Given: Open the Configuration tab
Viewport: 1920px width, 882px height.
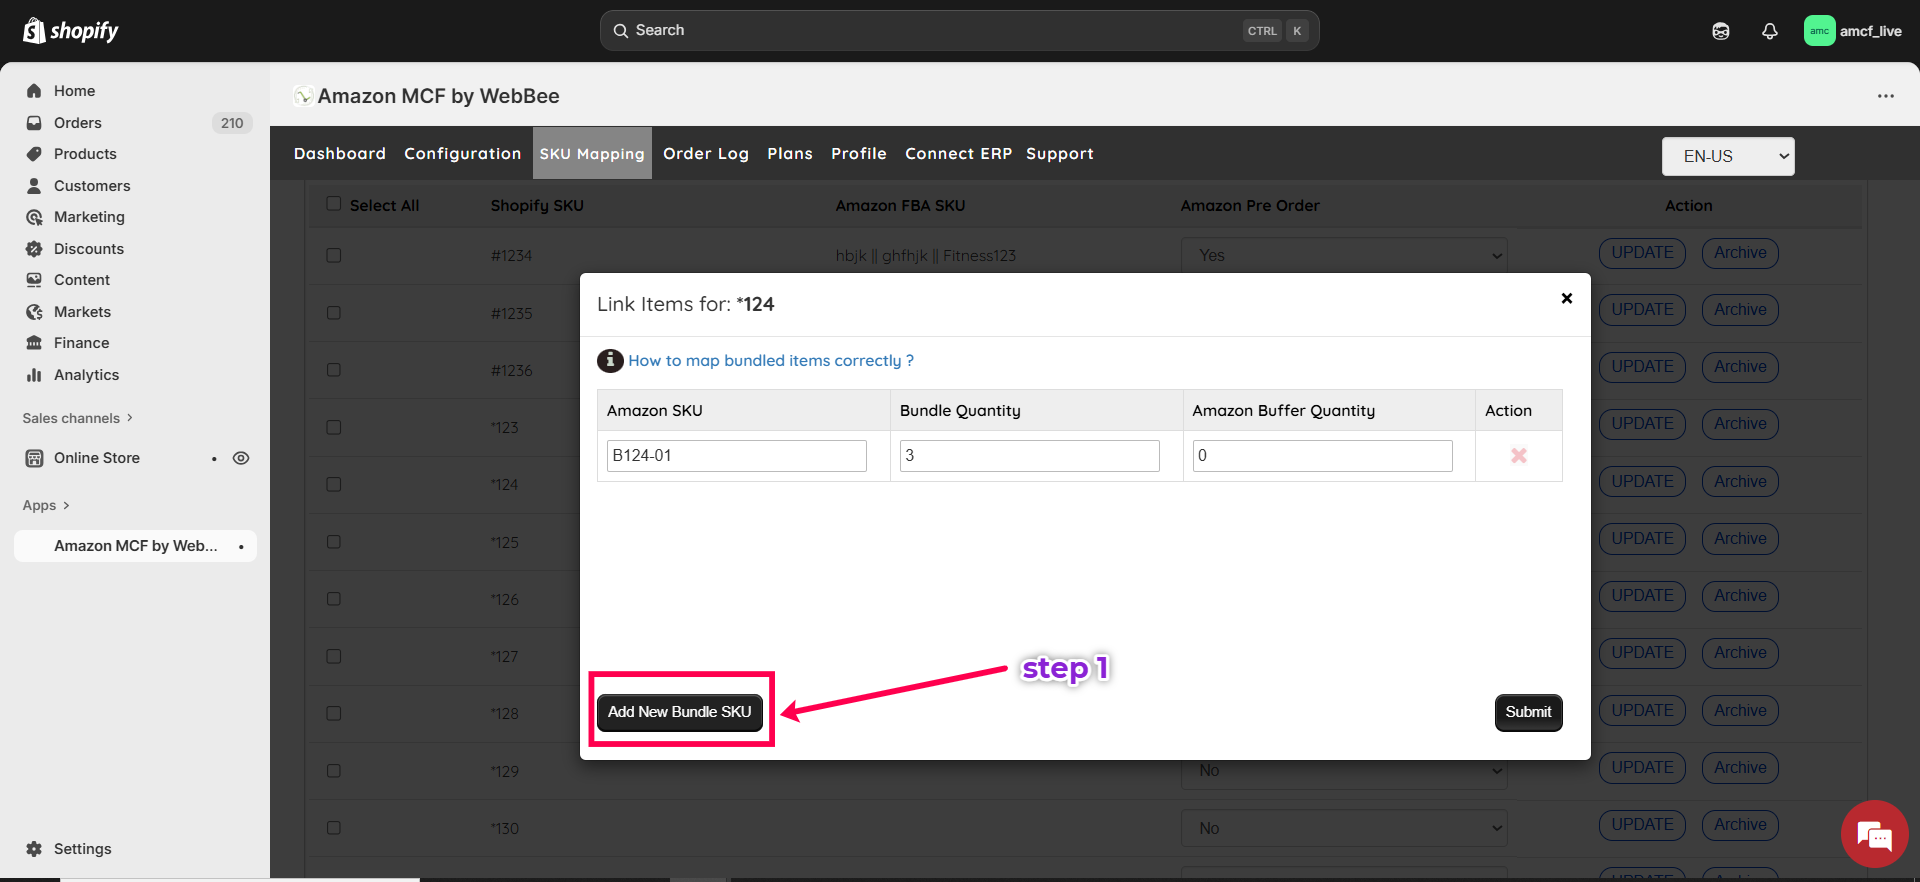Looking at the screenshot, I should [x=462, y=153].
